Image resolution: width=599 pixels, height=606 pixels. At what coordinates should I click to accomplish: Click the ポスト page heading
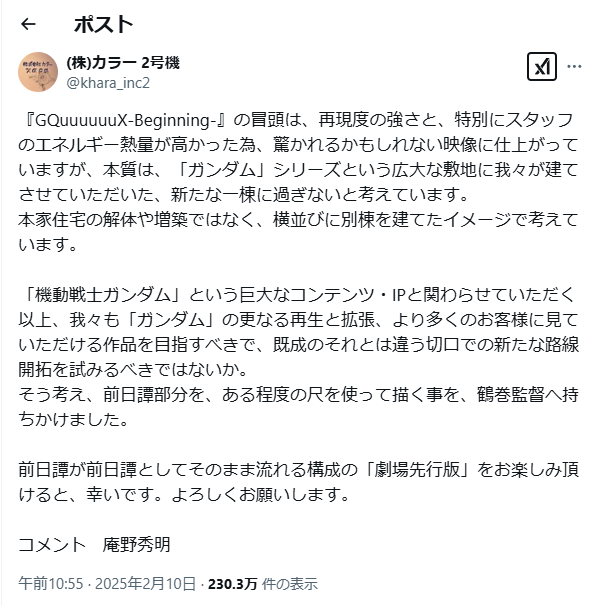coord(103,24)
